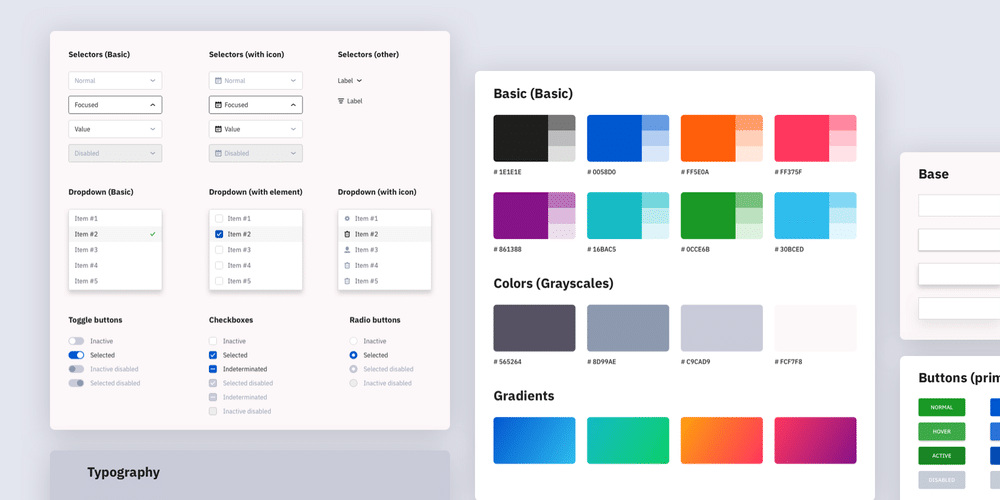1000x500 pixels.
Task: Click the filter icon beside Label
Action: pos(341,101)
